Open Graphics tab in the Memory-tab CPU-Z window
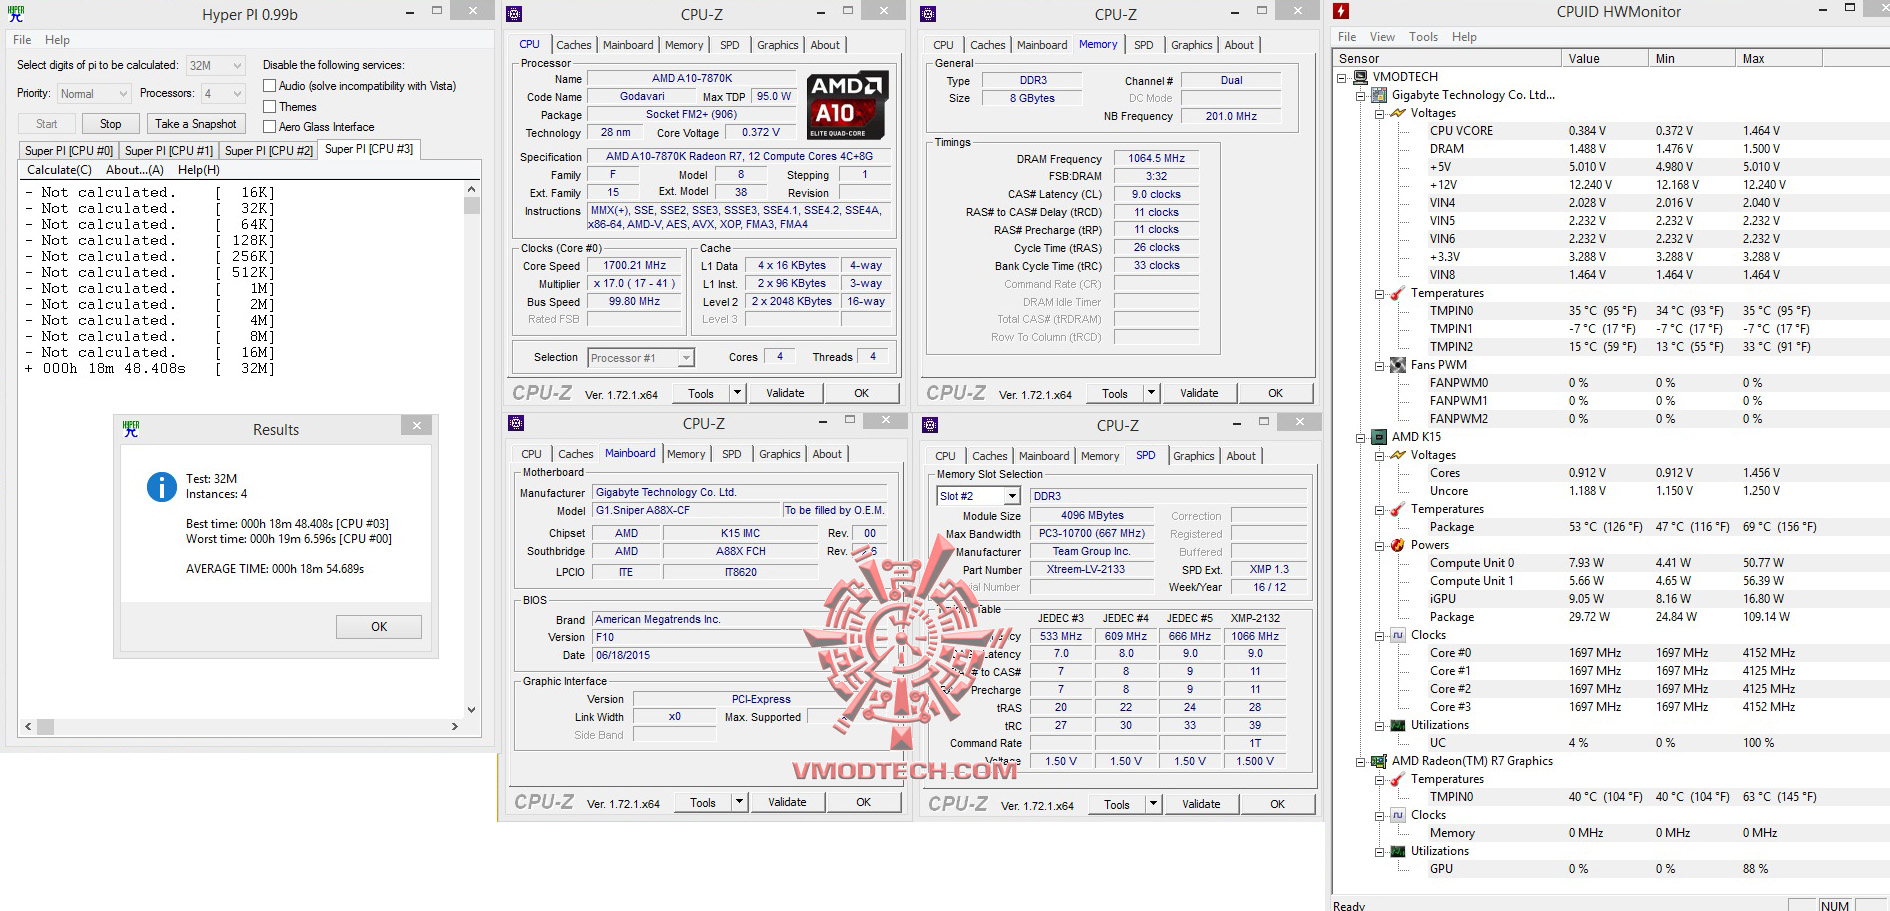The image size is (1890, 911). pyautogui.click(x=1191, y=45)
